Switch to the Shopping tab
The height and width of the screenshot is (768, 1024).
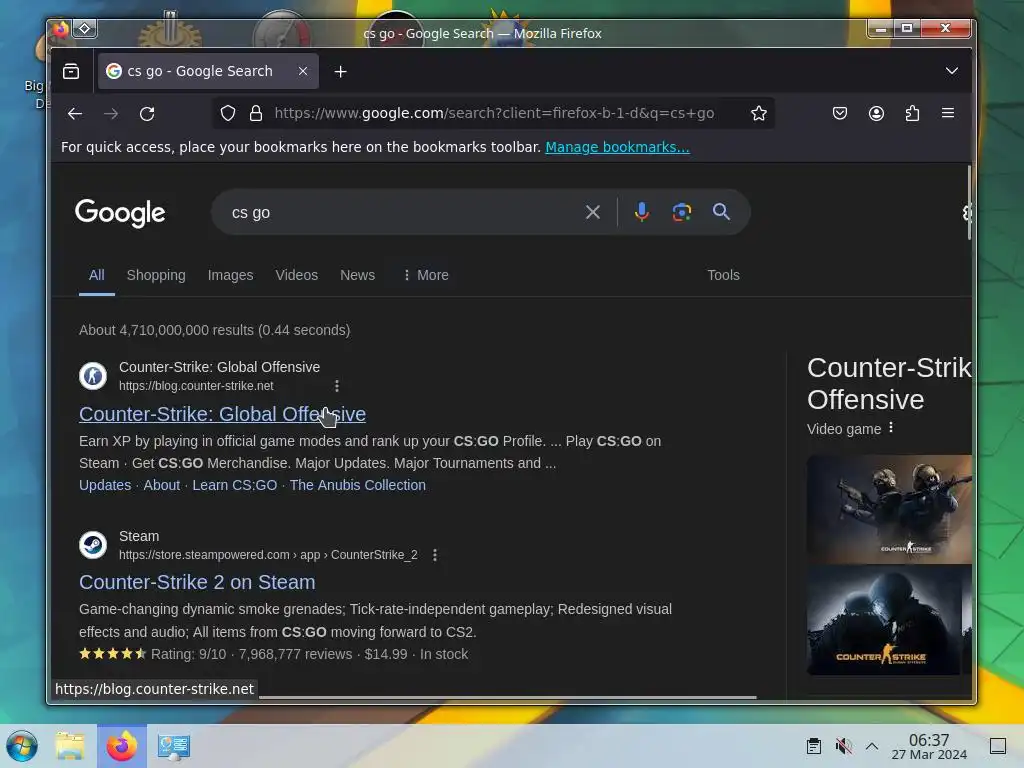point(156,275)
